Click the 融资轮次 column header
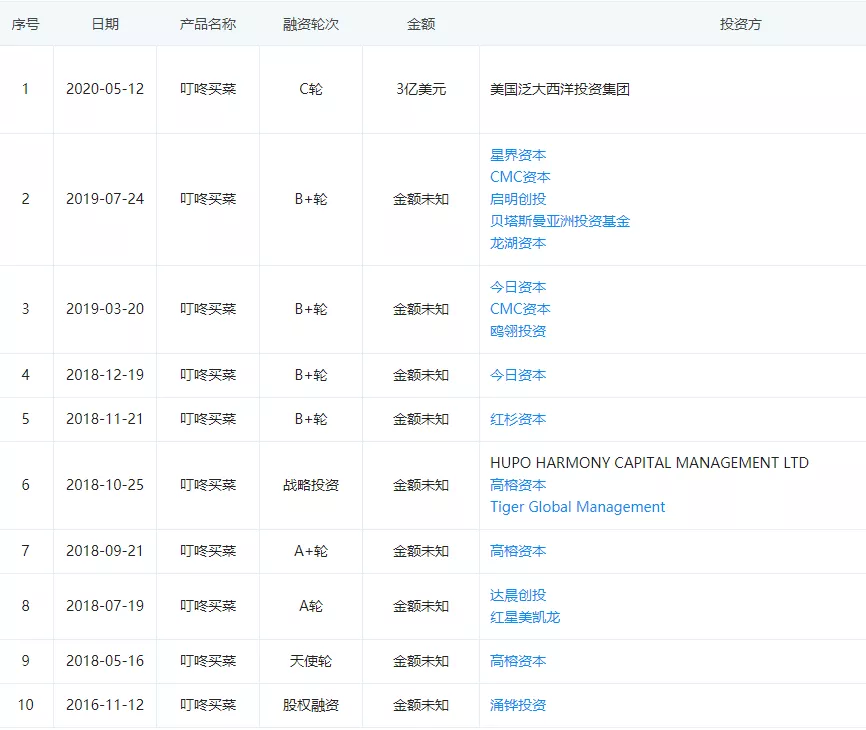This screenshot has width=866, height=730. 310,24
